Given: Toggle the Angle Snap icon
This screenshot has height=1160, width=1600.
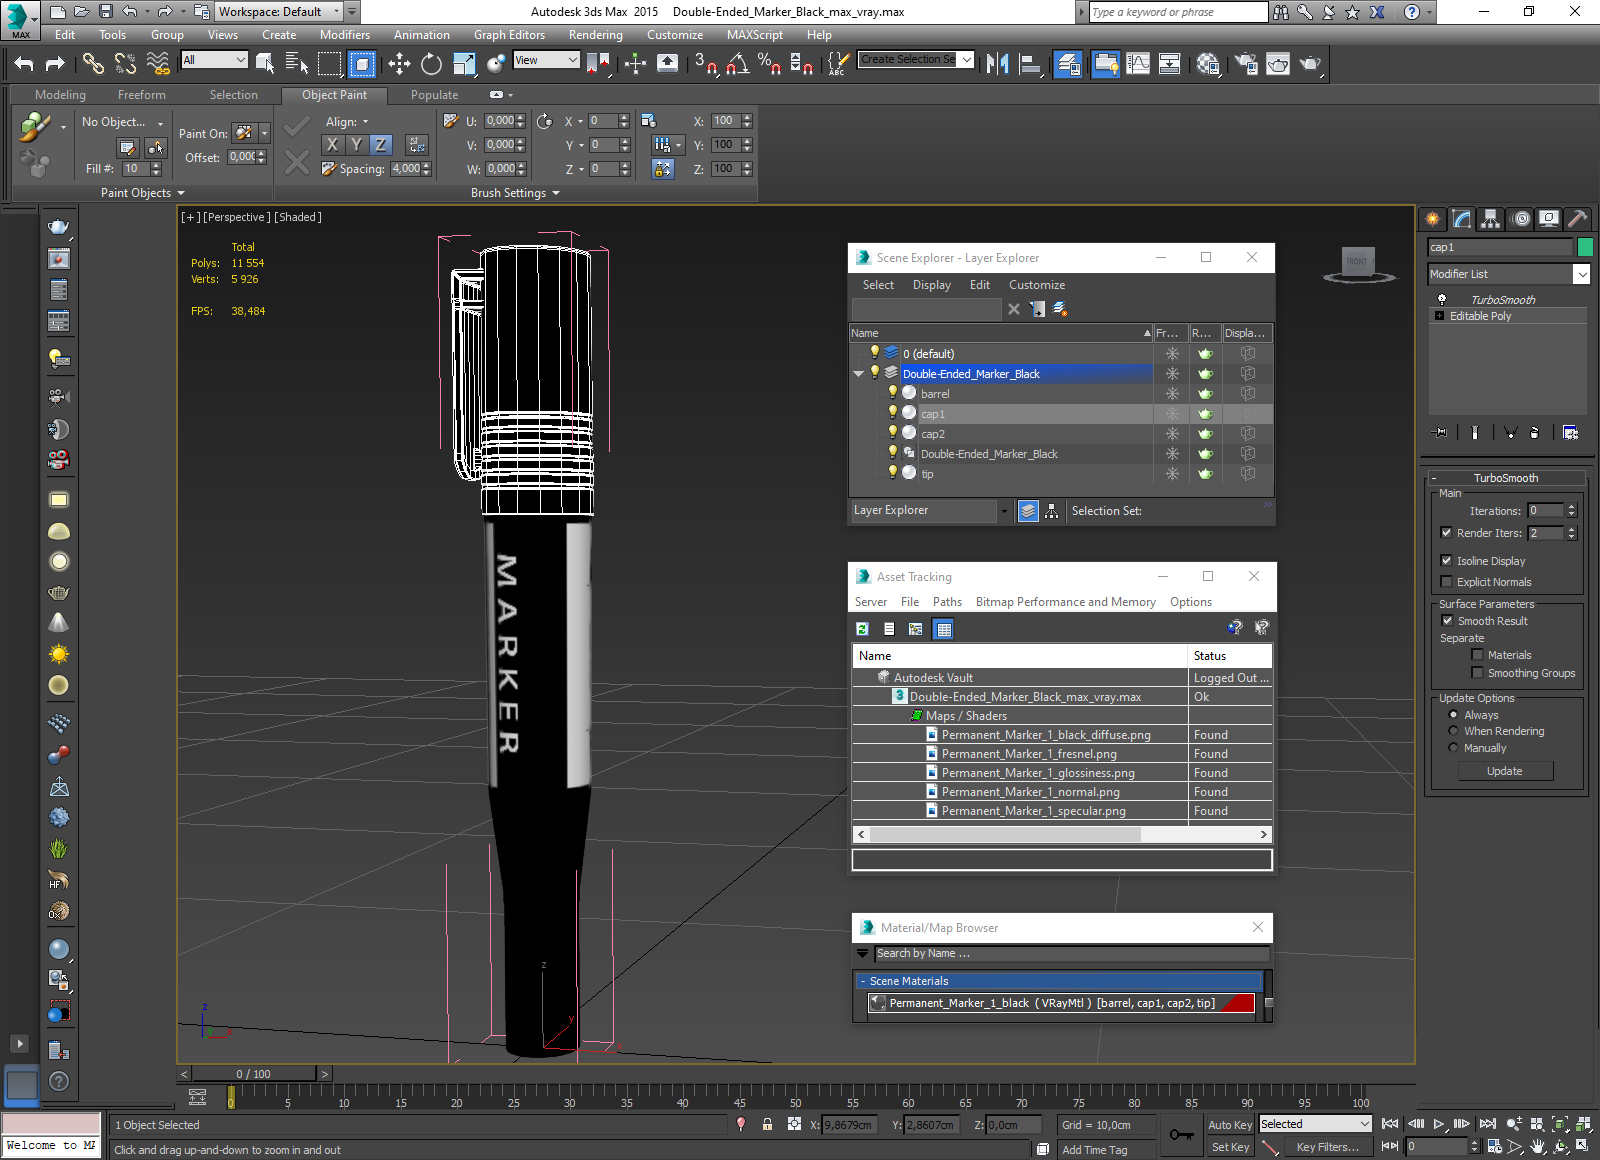Looking at the screenshot, I should 738,64.
